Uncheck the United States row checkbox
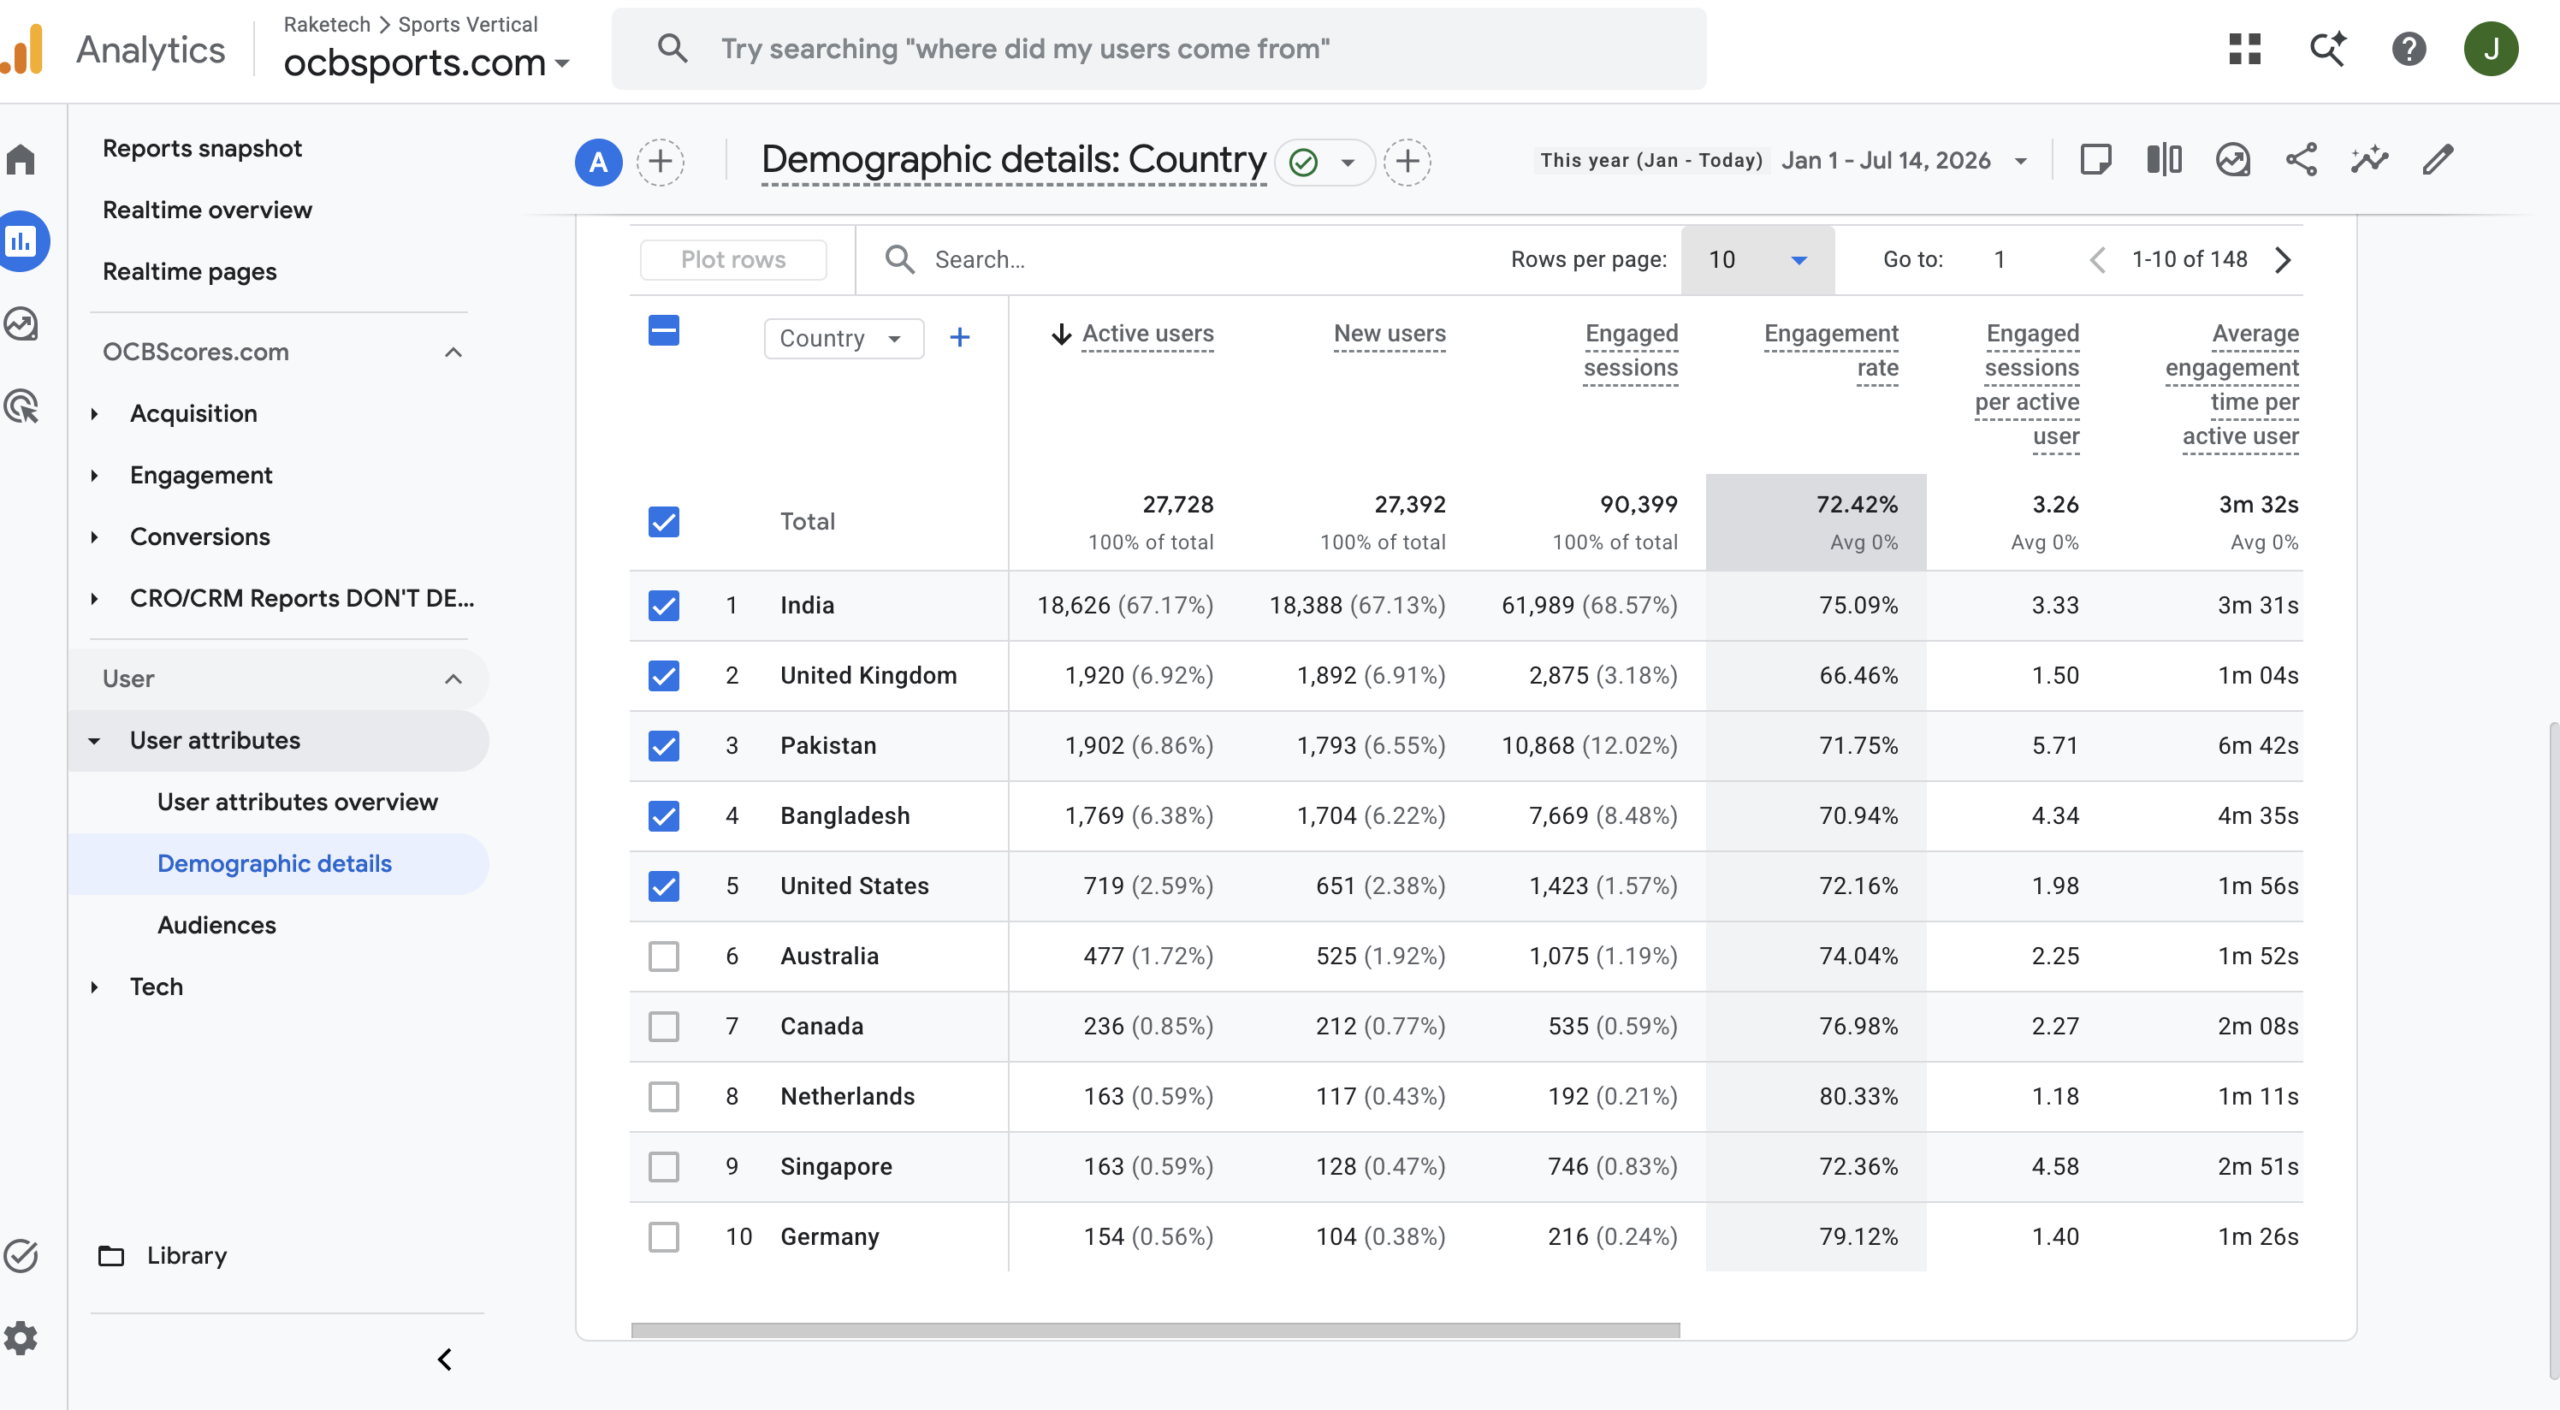 (663, 886)
